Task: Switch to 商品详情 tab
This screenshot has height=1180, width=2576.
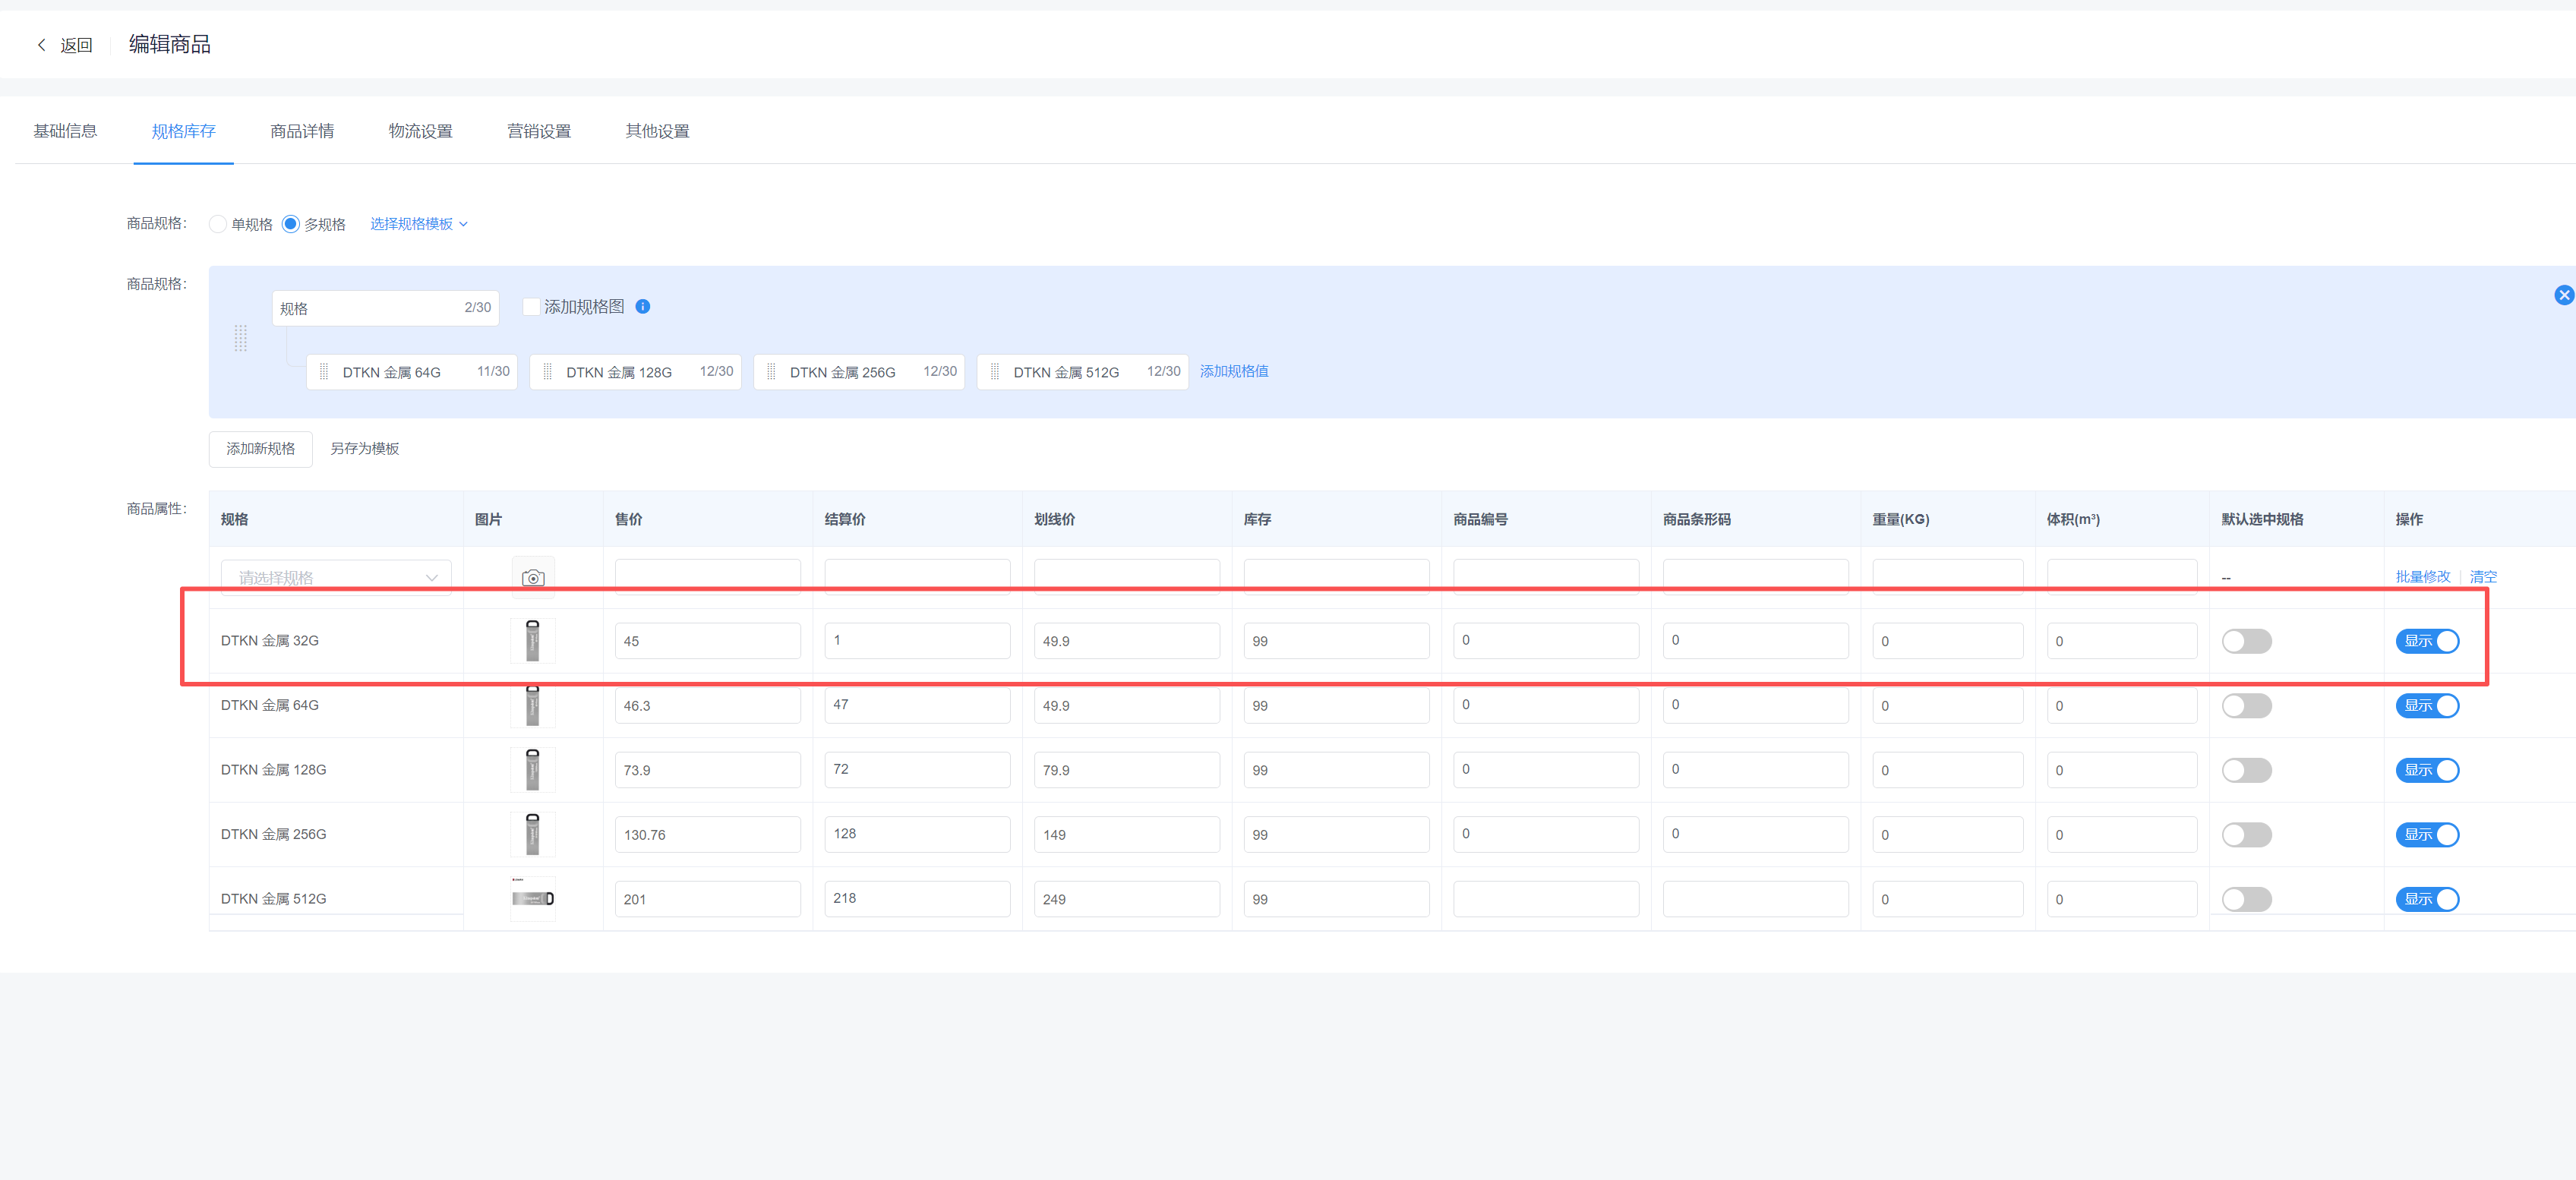Action: click(302, 131)
